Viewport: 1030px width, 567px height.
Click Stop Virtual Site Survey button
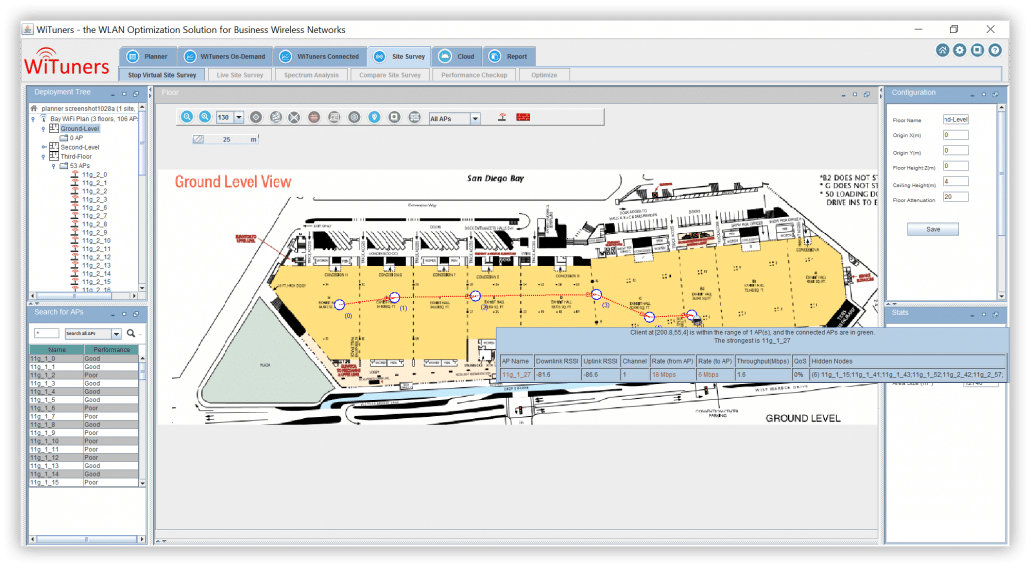click(162, 75)
